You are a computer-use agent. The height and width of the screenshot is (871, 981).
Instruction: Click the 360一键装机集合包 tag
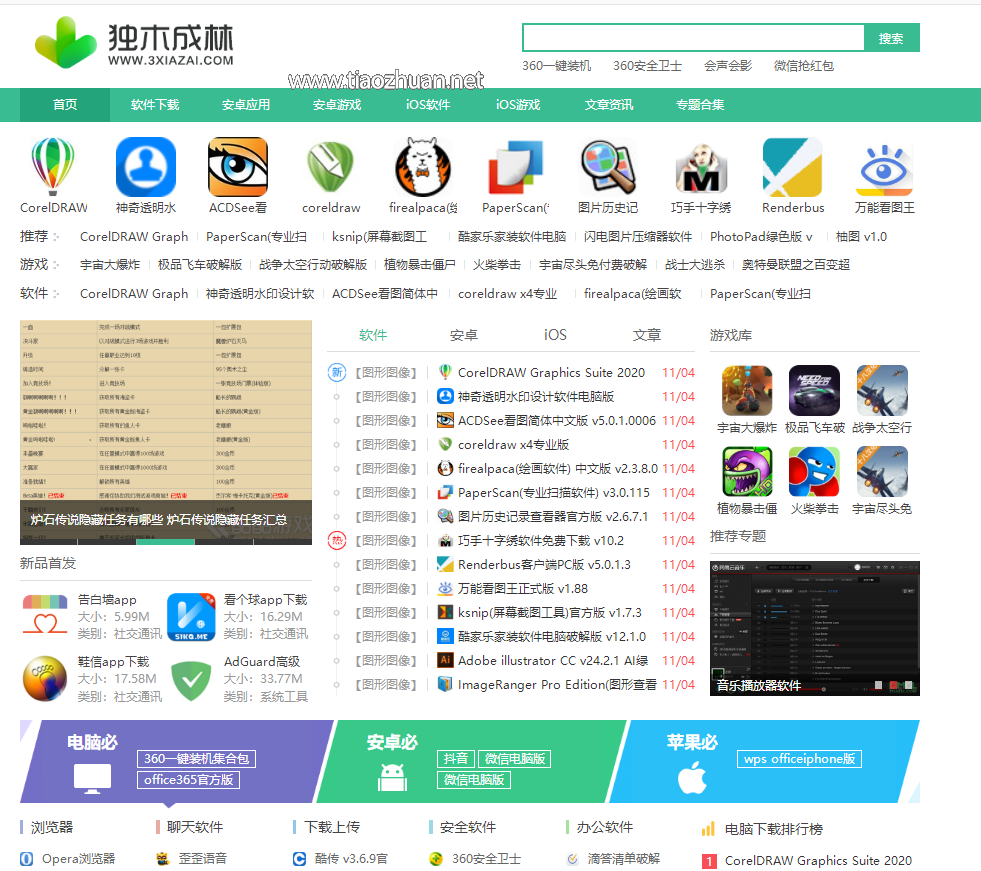point(196,758)
